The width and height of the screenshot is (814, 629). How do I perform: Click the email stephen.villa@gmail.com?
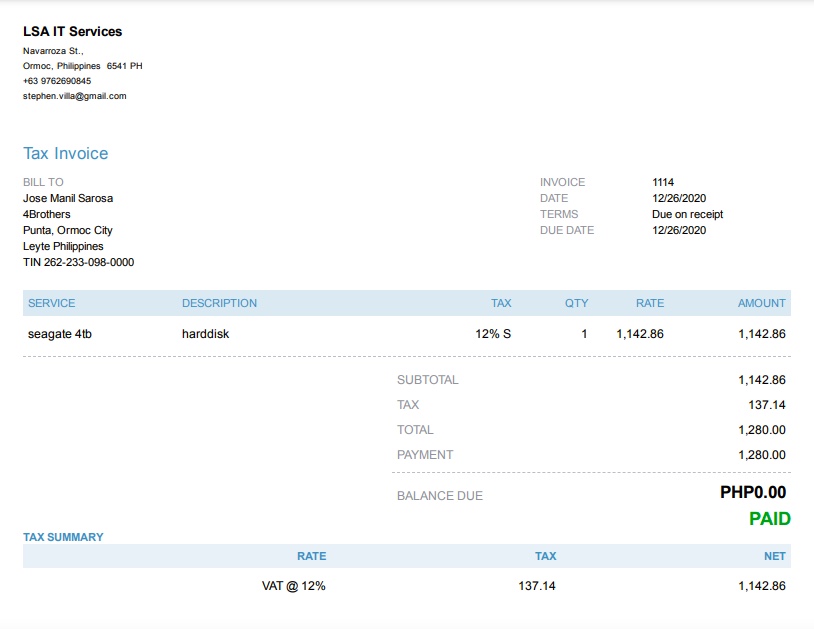pos(75,96)
